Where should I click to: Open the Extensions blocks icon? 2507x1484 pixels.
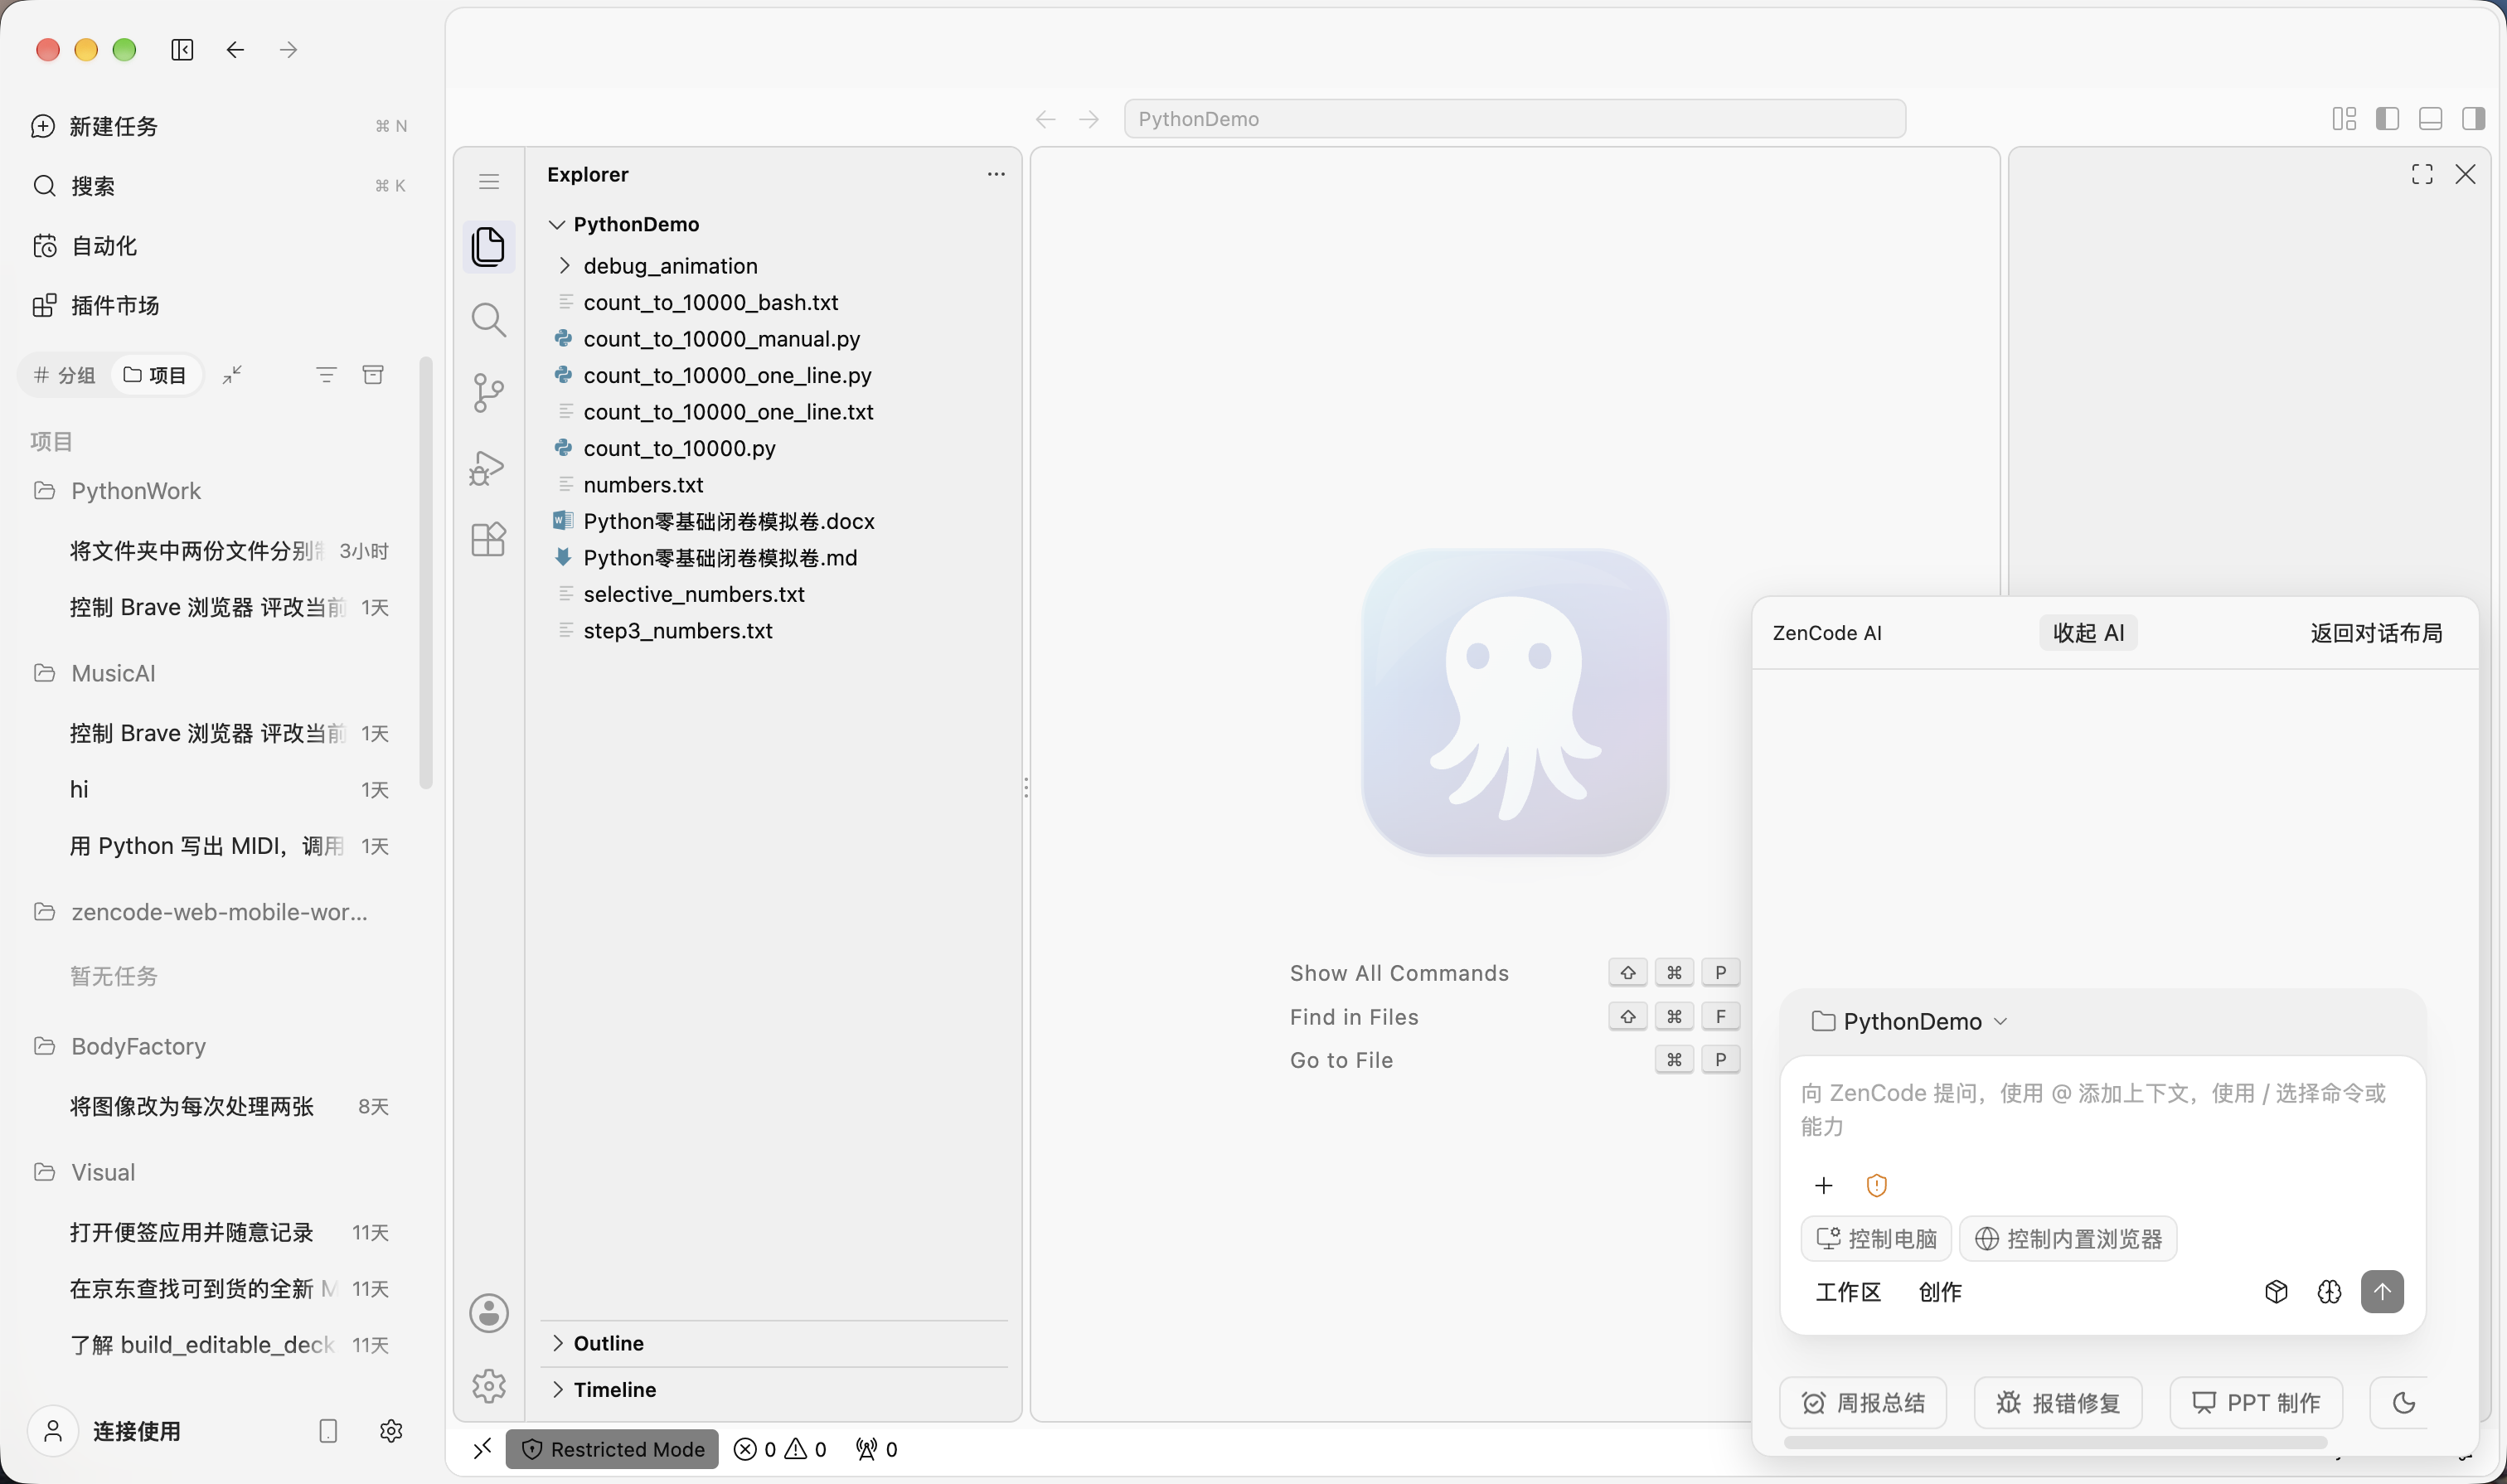(488, 540)
